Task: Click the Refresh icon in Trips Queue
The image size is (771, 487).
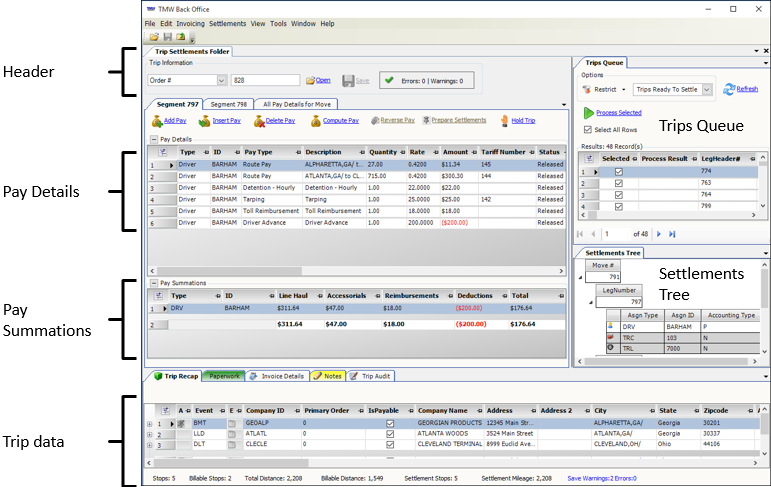Action: (728, 89)
